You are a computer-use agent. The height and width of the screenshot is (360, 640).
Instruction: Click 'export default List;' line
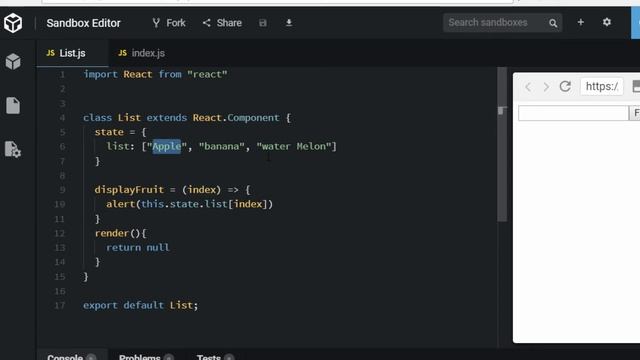tap(140, 305)
